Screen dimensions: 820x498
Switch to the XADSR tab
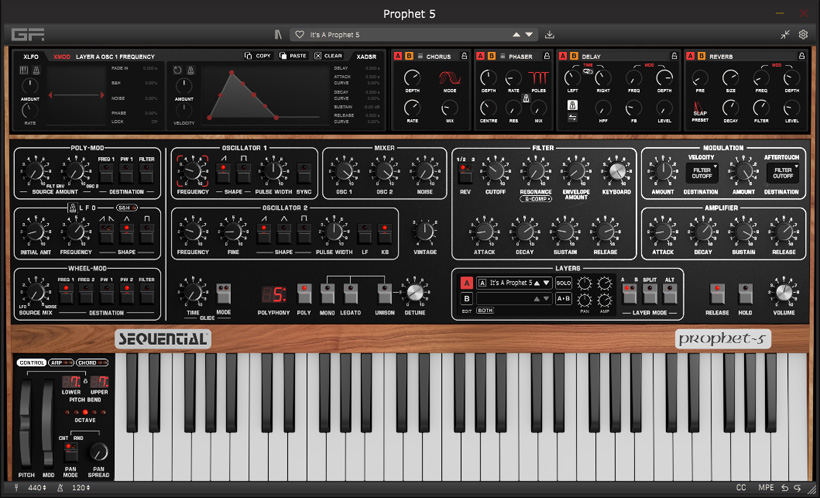[x=366, y=56]
